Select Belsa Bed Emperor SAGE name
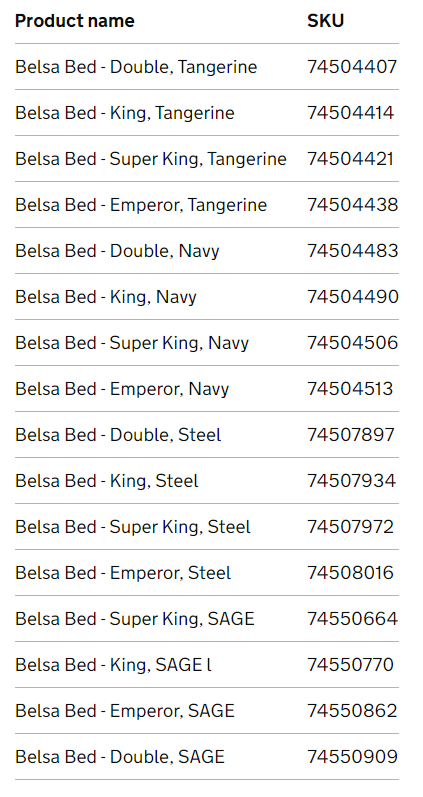 pyautogui.click(x=125, y=711)
